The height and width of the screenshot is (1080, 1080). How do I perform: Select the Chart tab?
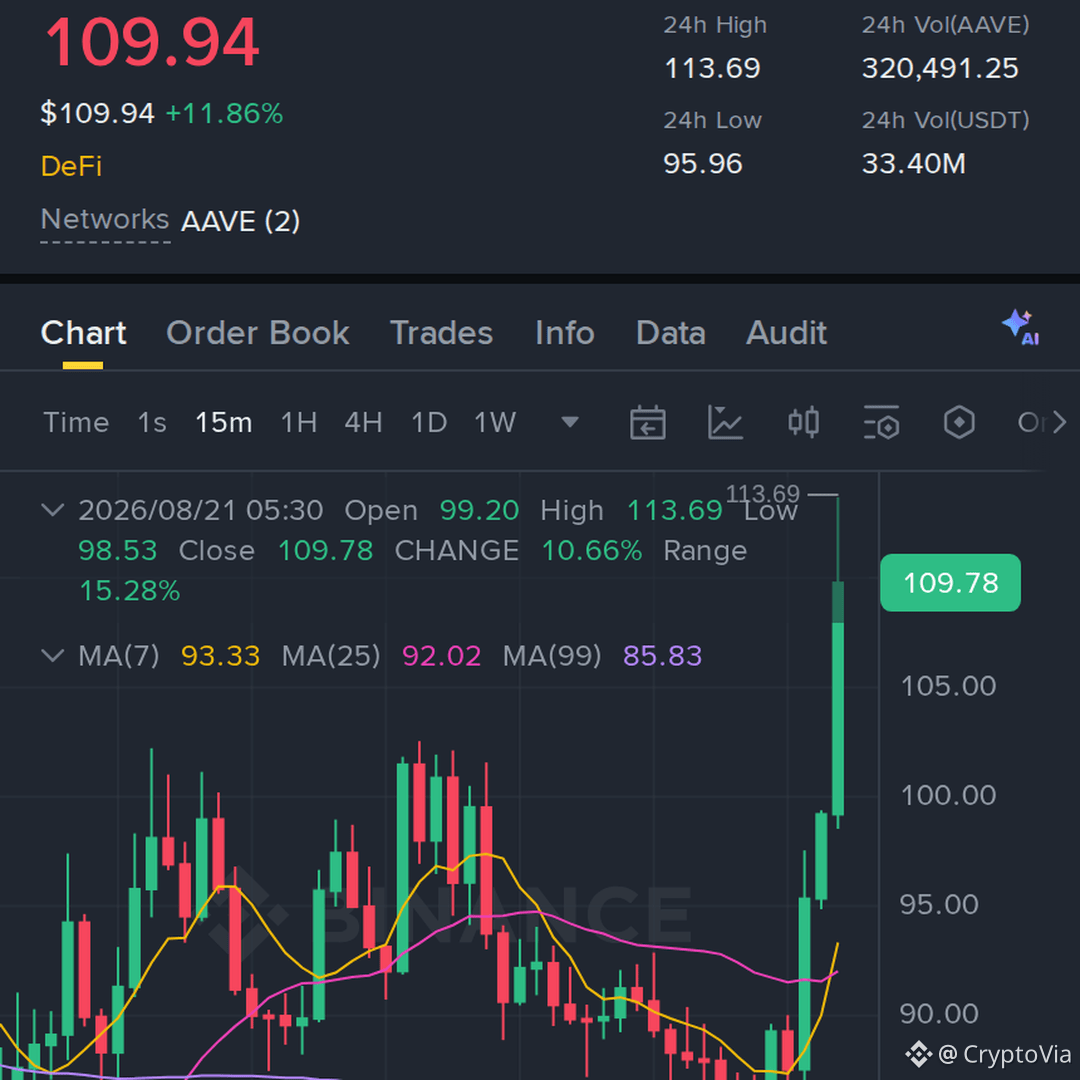click(83, 333)
